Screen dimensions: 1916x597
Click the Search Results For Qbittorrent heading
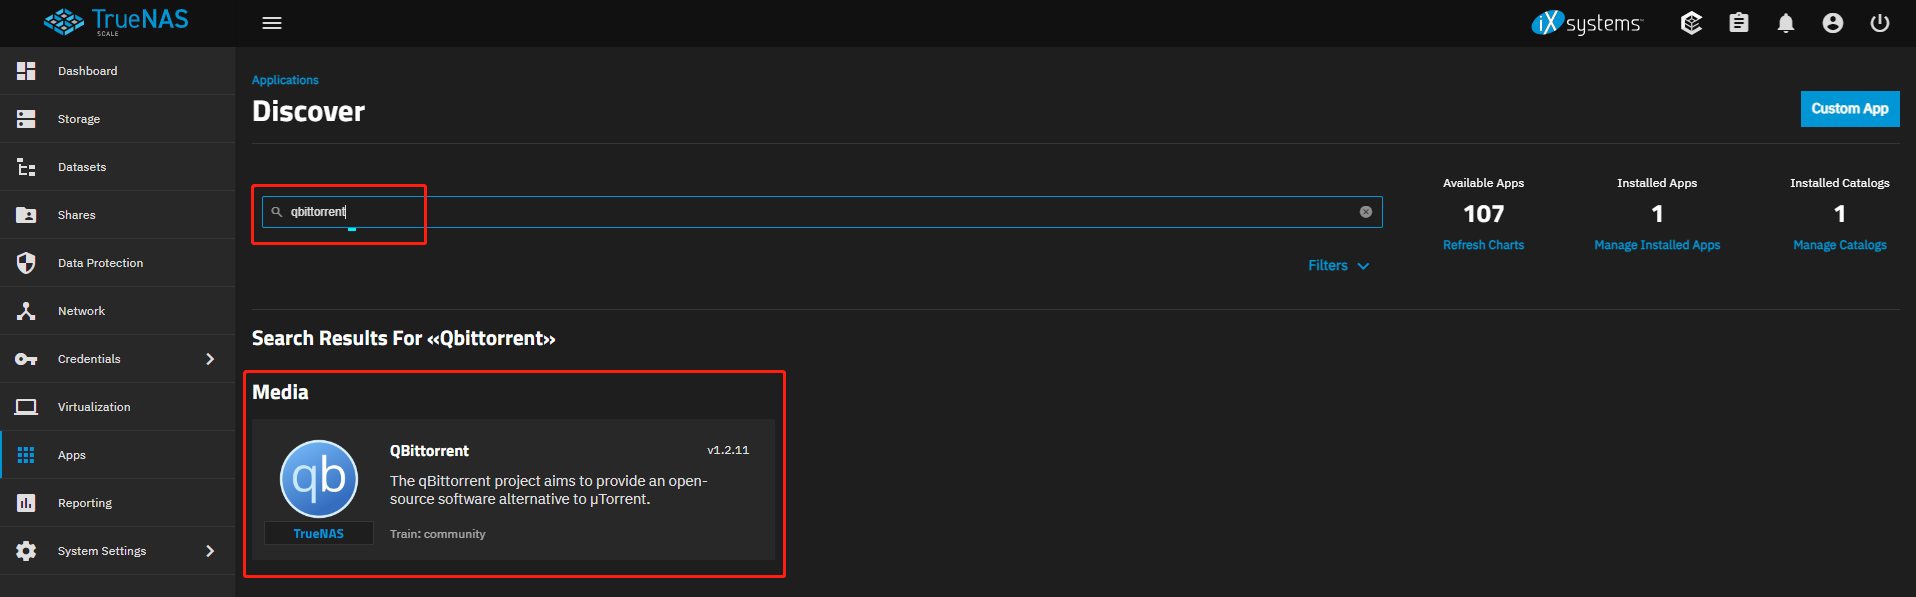point(403,338)
